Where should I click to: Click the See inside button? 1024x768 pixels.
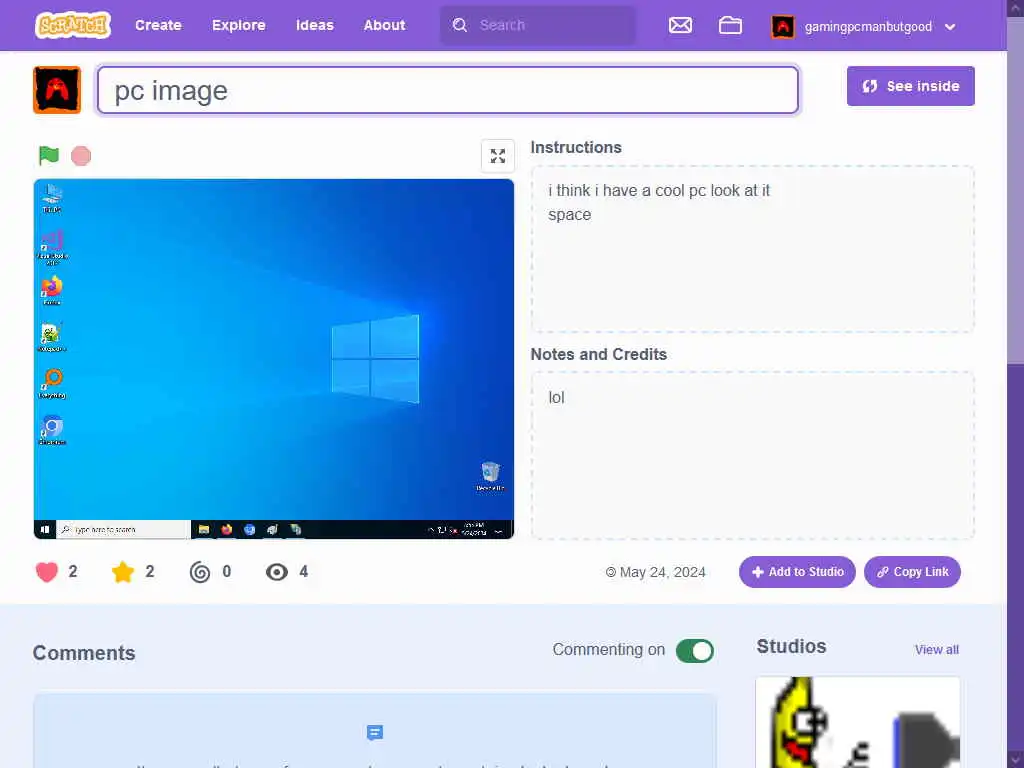[x=910, y=86]
